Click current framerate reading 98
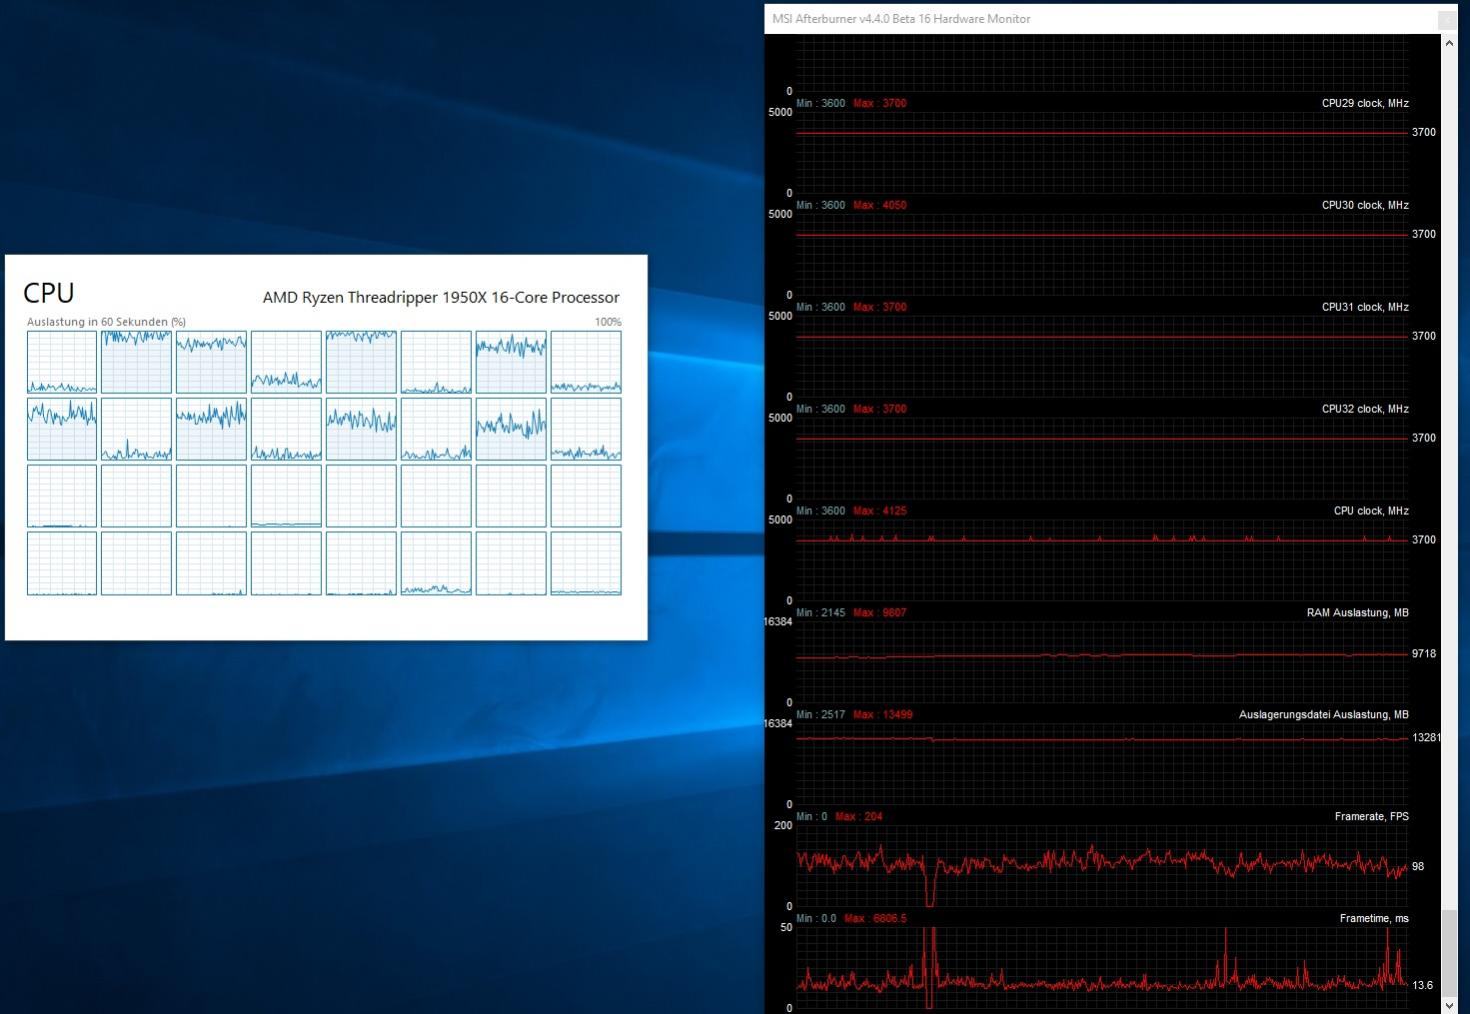The image size is (1470, 1014). click(x=1418, y=867)
